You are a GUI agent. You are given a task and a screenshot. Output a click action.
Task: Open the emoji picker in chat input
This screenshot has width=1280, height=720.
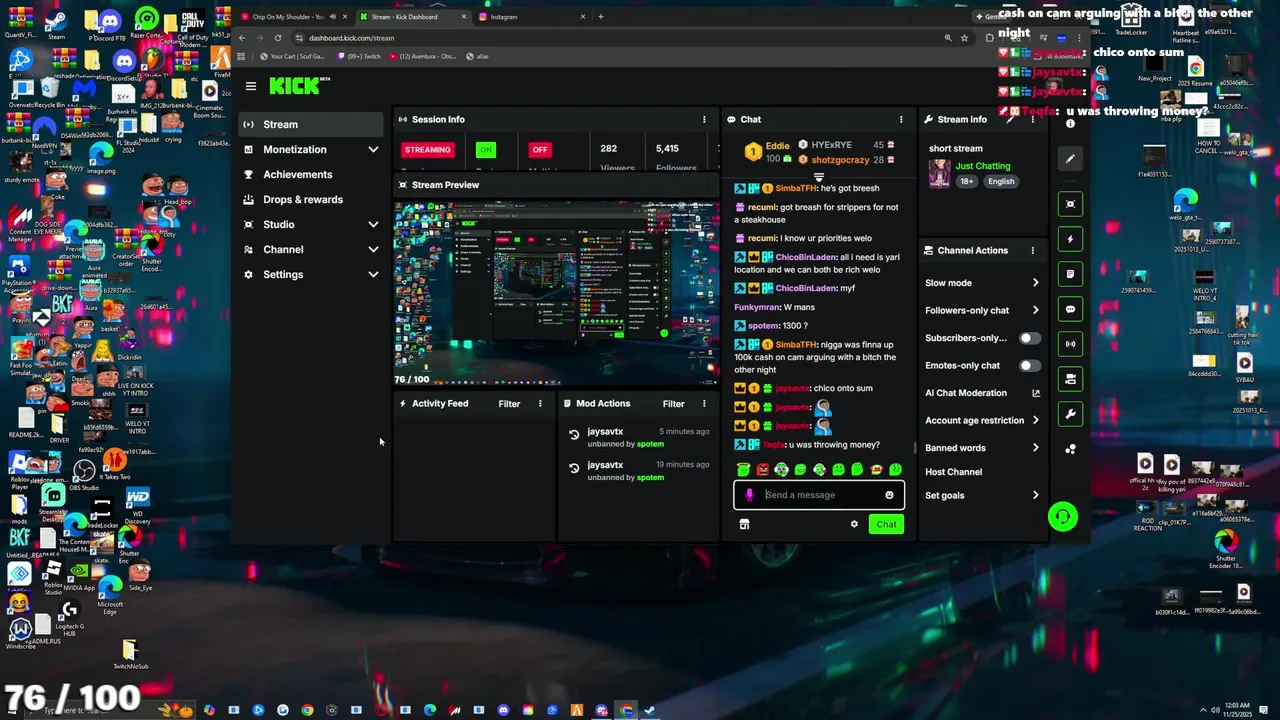point(889,495)
